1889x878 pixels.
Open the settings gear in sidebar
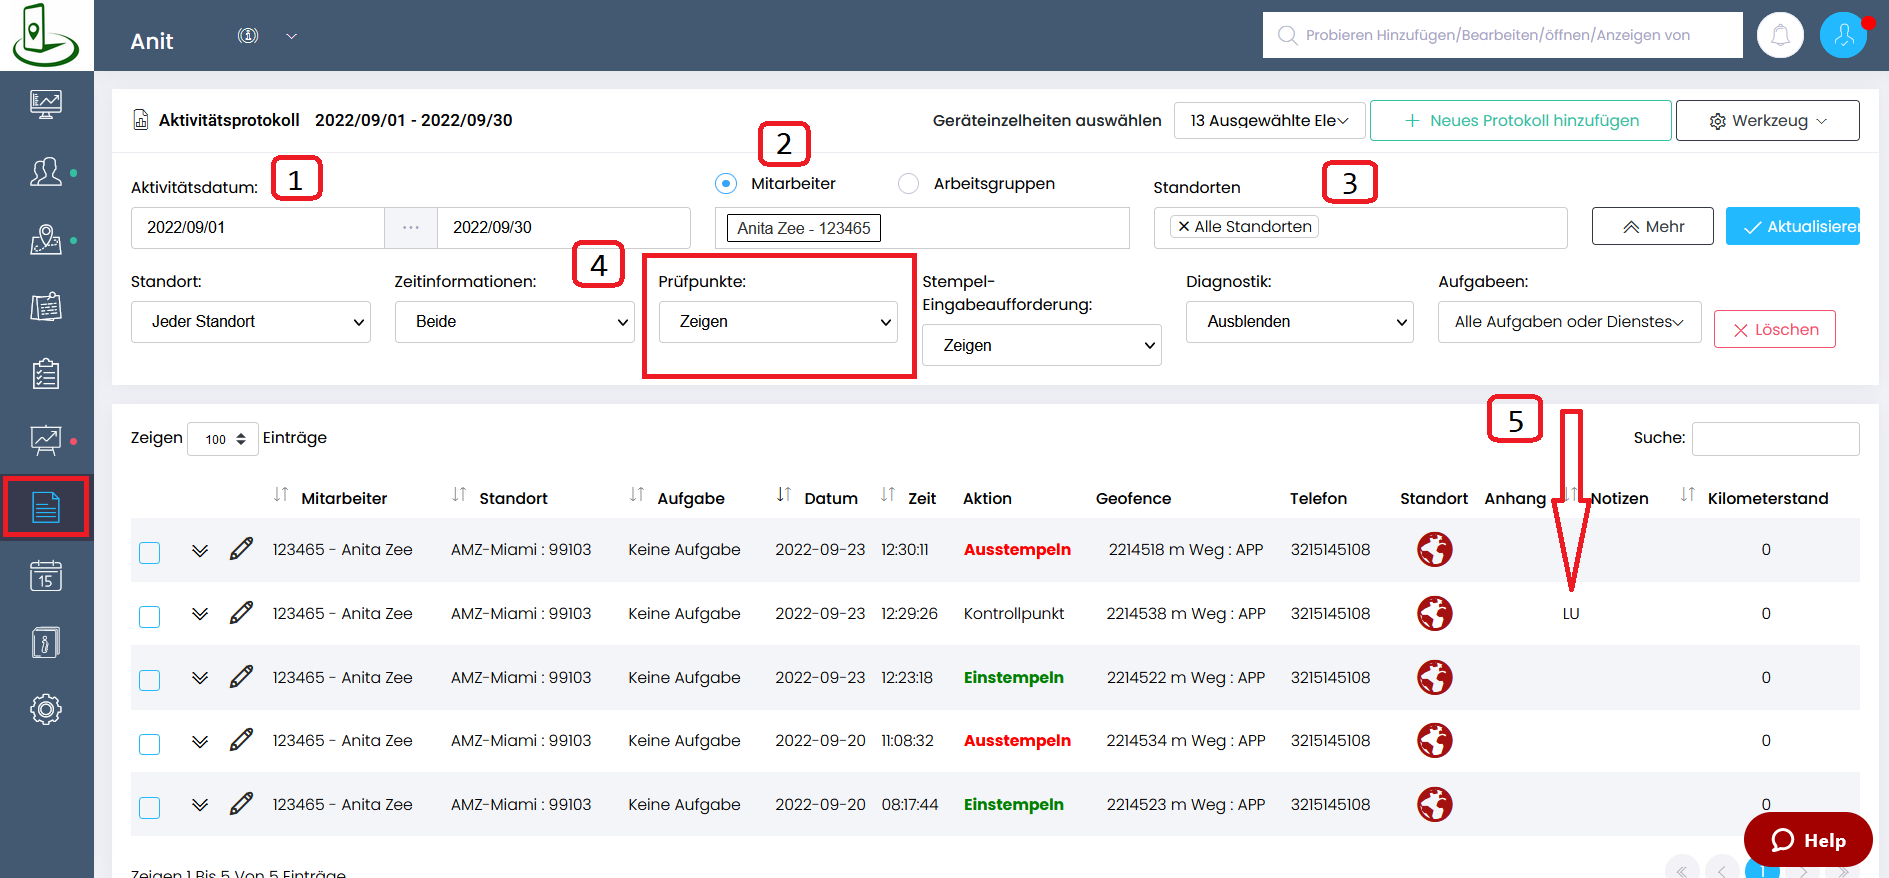46,709
